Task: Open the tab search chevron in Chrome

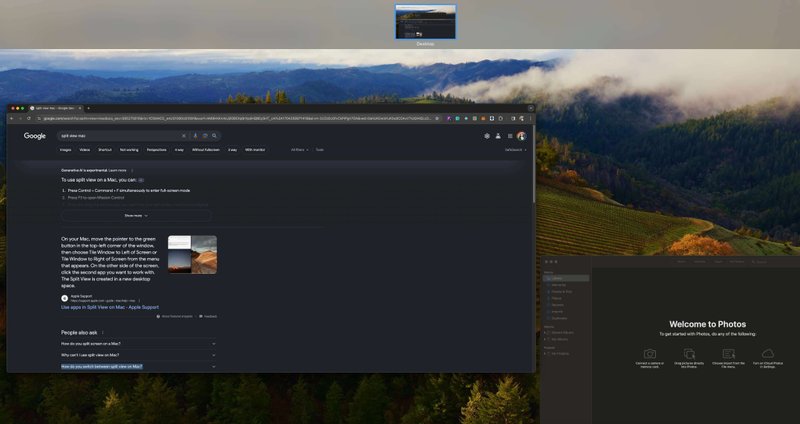Action: click(531, 108)
